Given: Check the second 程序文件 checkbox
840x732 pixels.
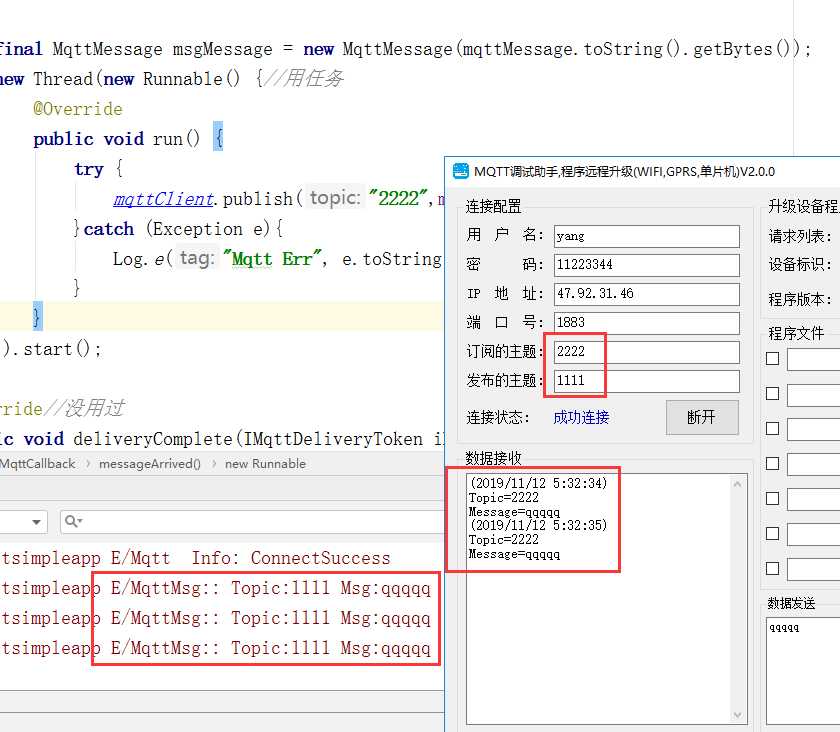Looking at the screenshot, I should pyautogui.click(x=772, y=393).
